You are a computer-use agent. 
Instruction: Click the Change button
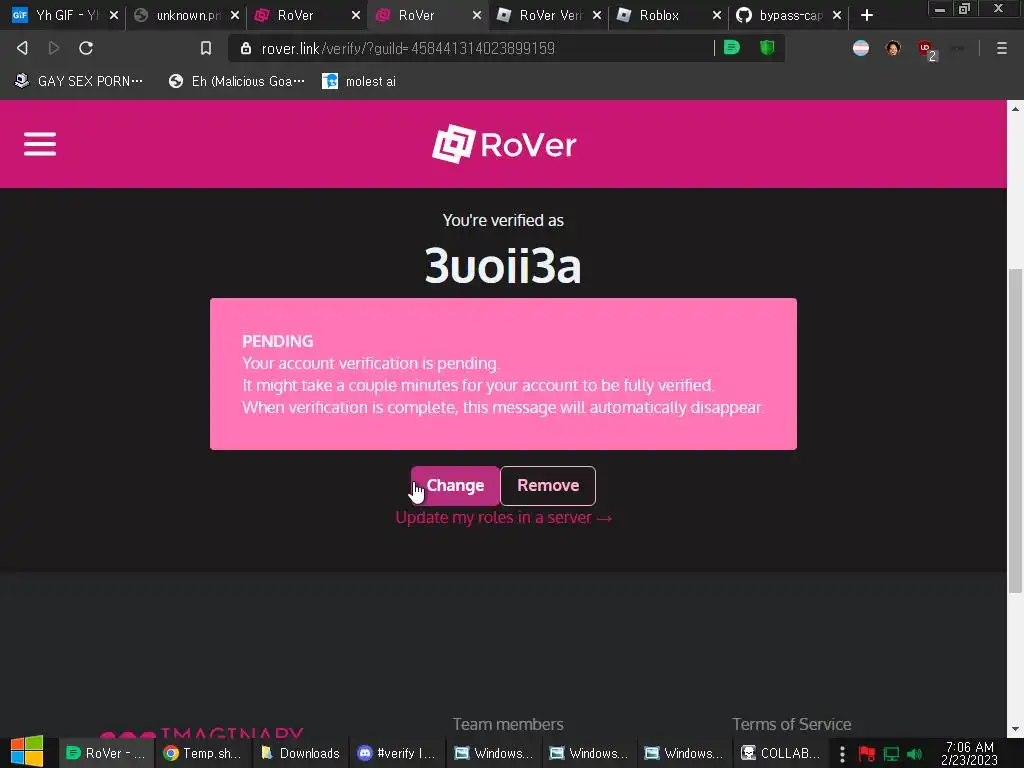(x=455, y=485)
